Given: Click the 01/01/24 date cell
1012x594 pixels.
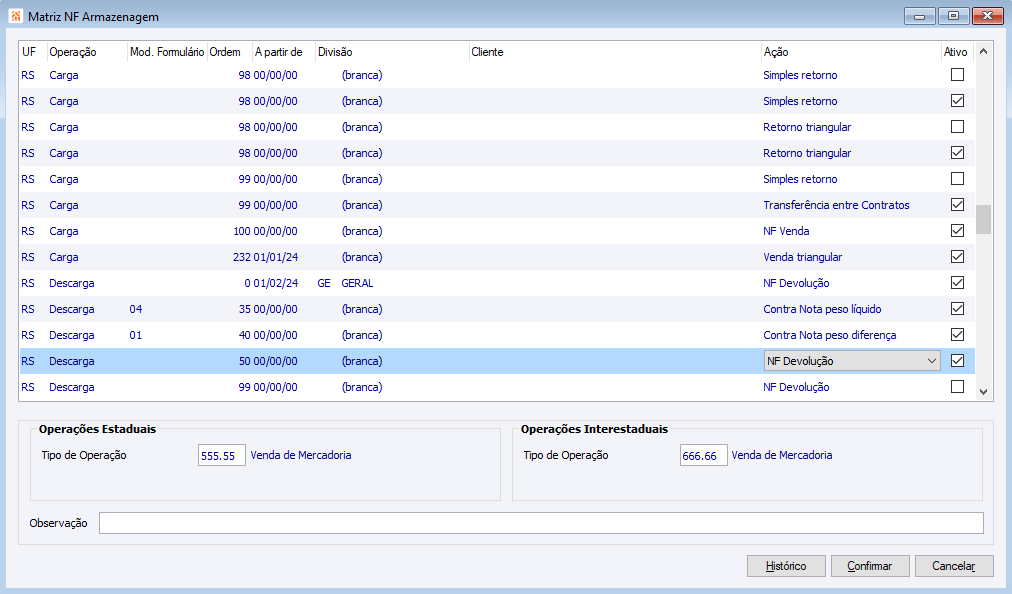Looking at the screenshot, I should (276, 257).
